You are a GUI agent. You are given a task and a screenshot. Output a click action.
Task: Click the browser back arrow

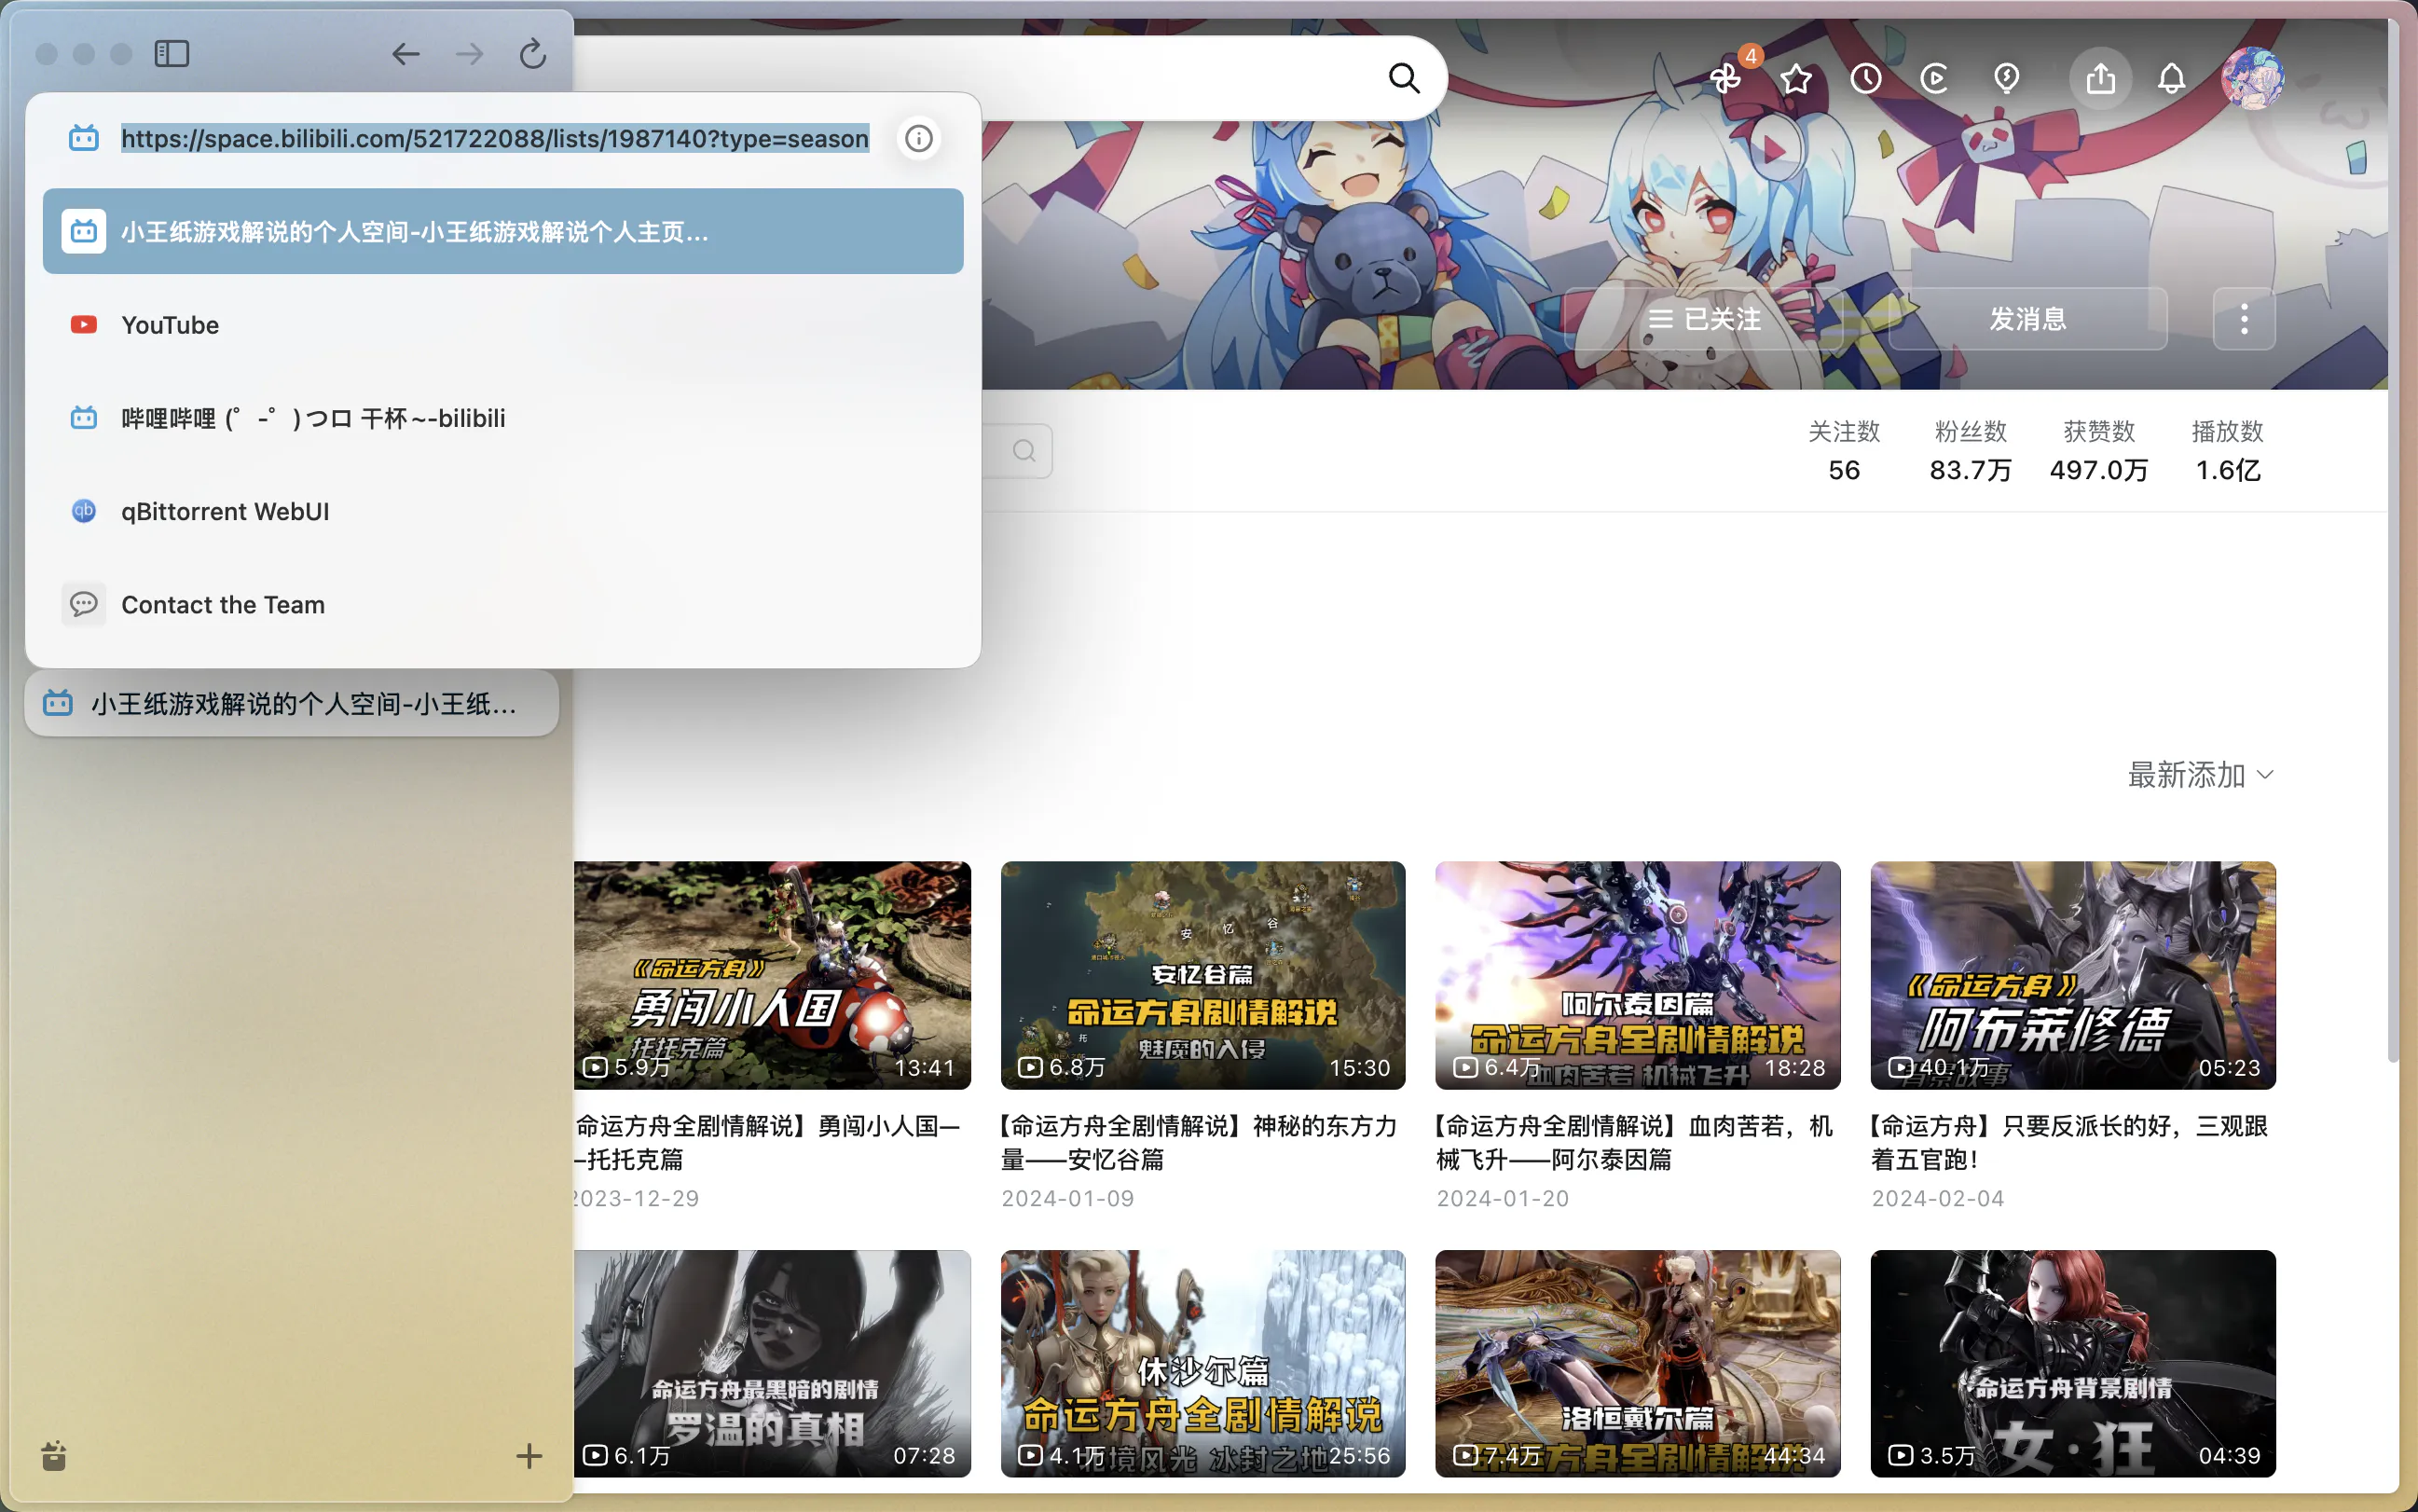pos(405,53)
